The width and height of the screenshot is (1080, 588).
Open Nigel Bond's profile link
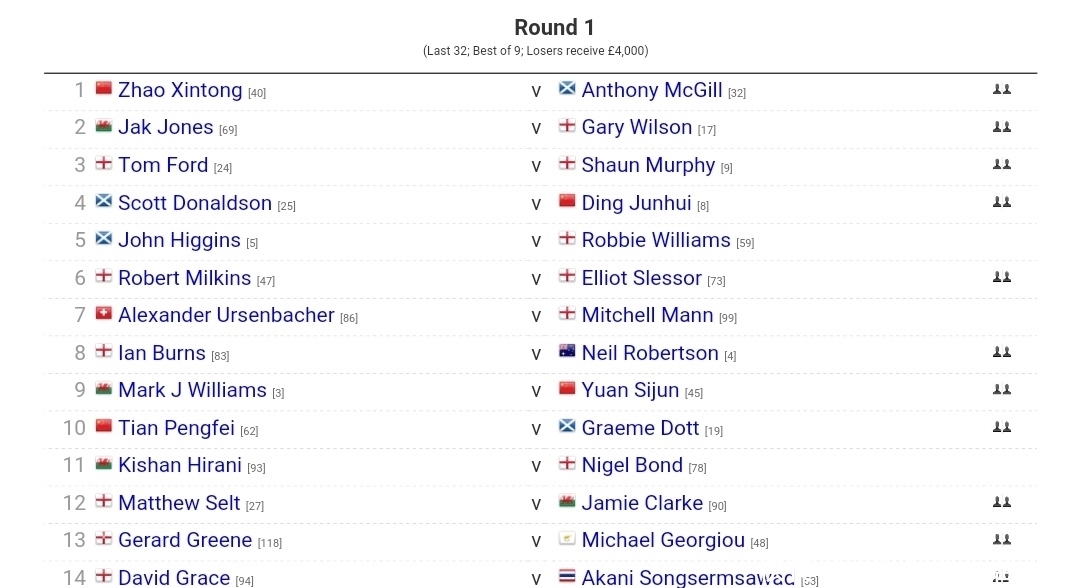pyautogui.click(x=632, y=465)
